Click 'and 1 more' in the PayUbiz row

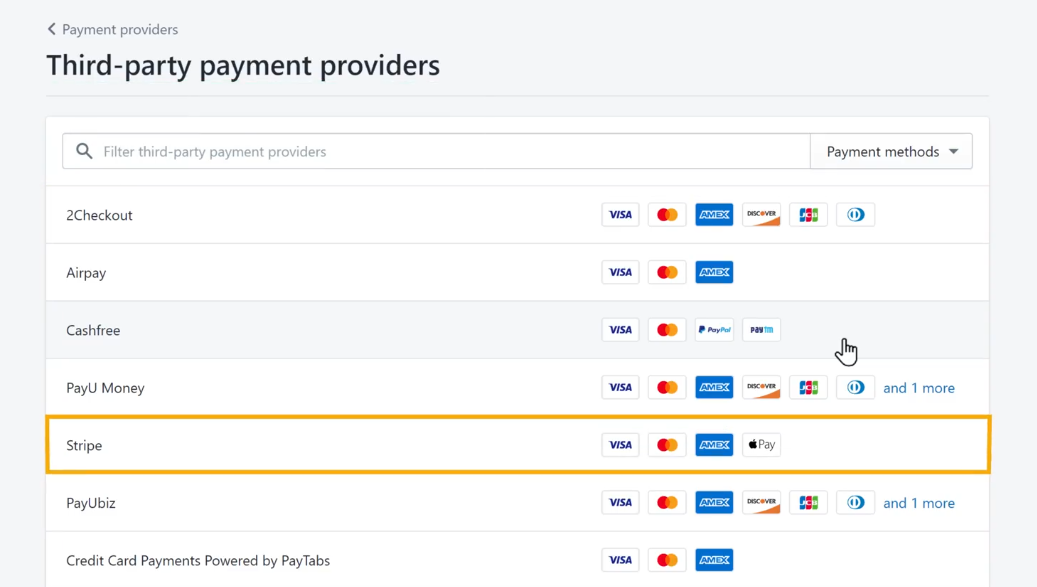(919, 503)
